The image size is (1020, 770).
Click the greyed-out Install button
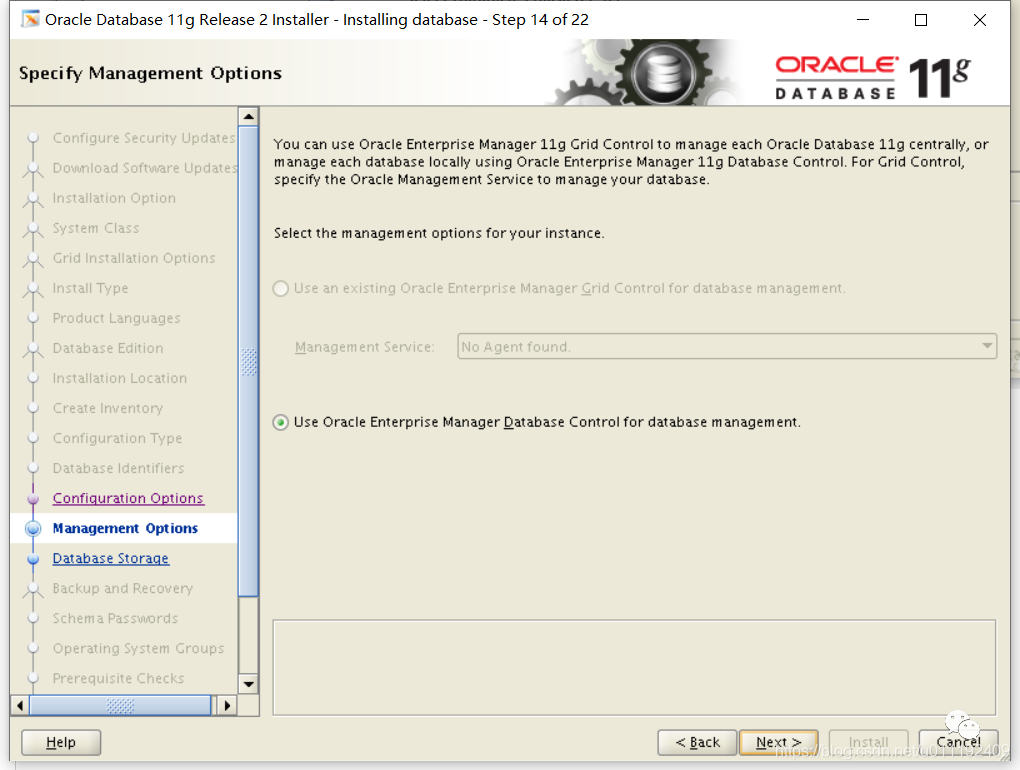pyautogui.click(x=868, y=742)
